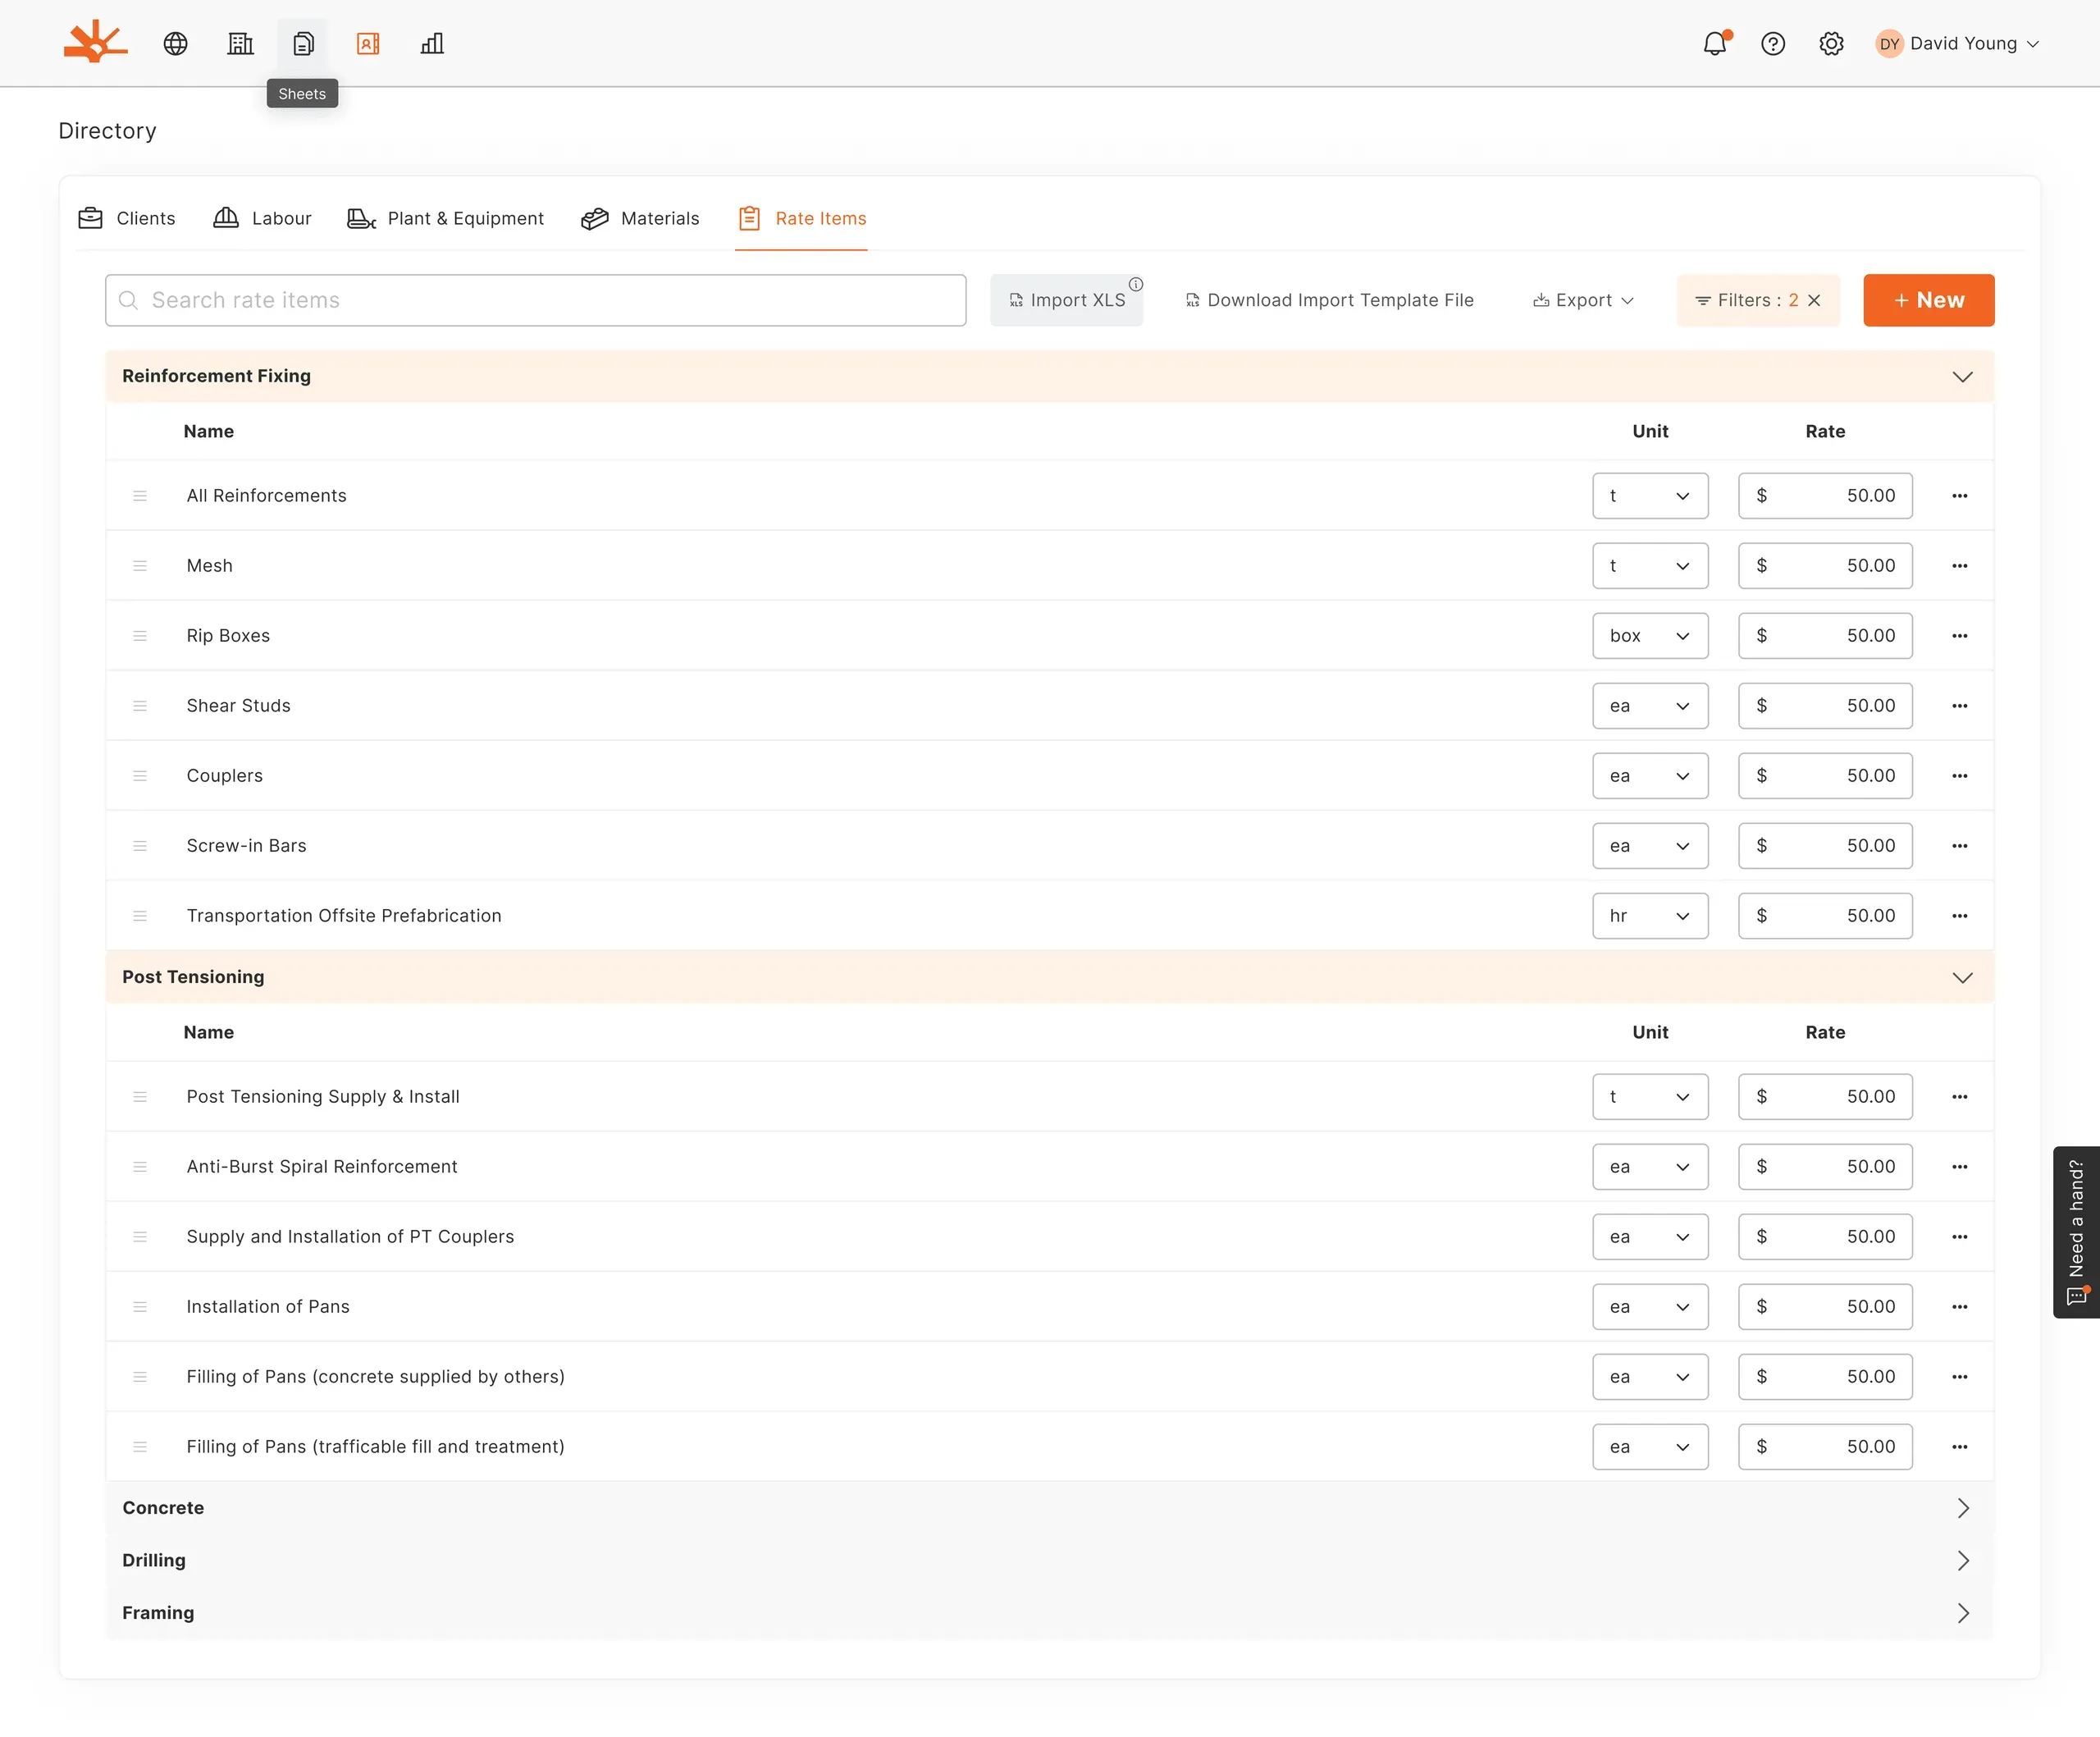Open the globe icon in top navigation
The height and width of the screenshot is (1737, 2100).
coord(176,44)
